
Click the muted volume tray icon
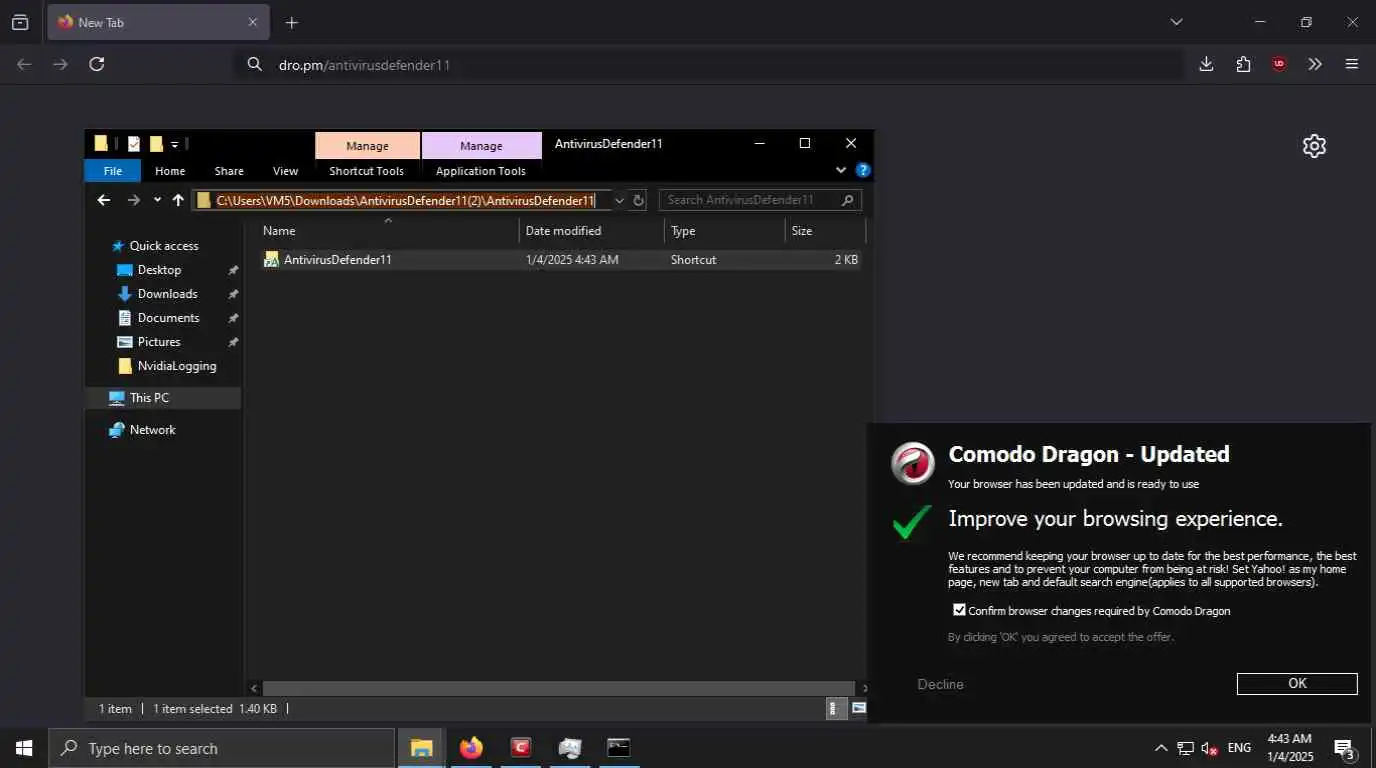[x=1210, y=748]
